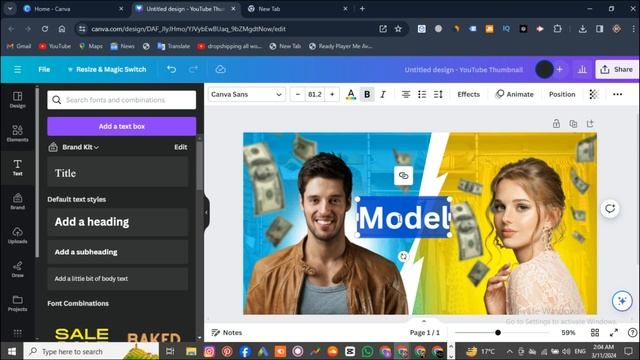Viewport: 640px width, 360px height.
Task: Open Resize & Magic Switch
Action: [x=107, y=69]
